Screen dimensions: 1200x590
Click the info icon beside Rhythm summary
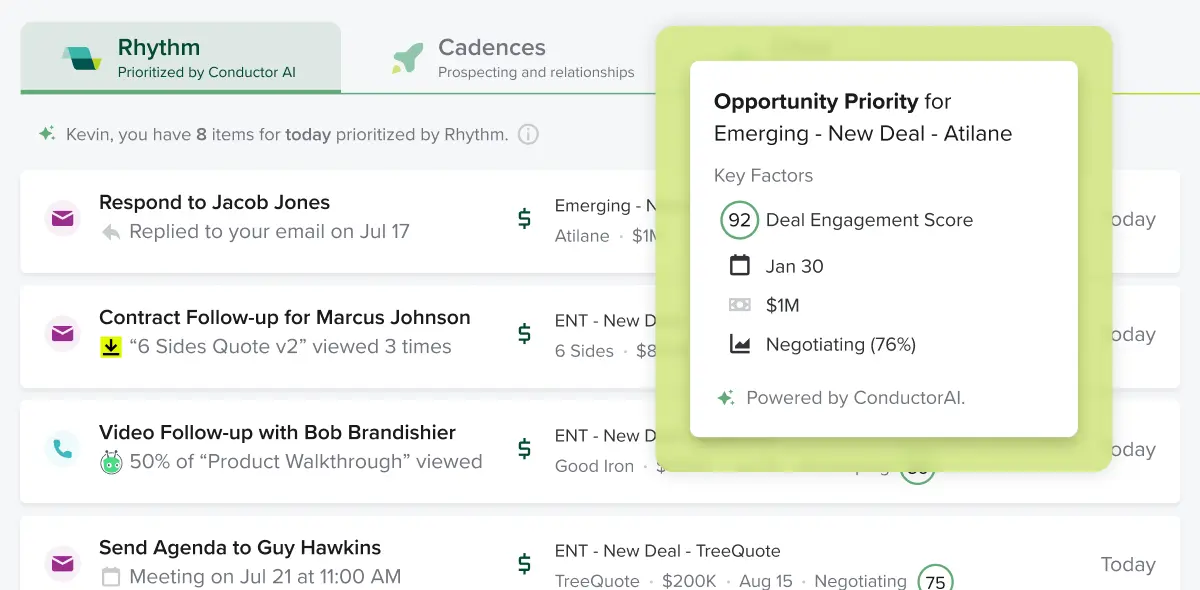[528, 134]
